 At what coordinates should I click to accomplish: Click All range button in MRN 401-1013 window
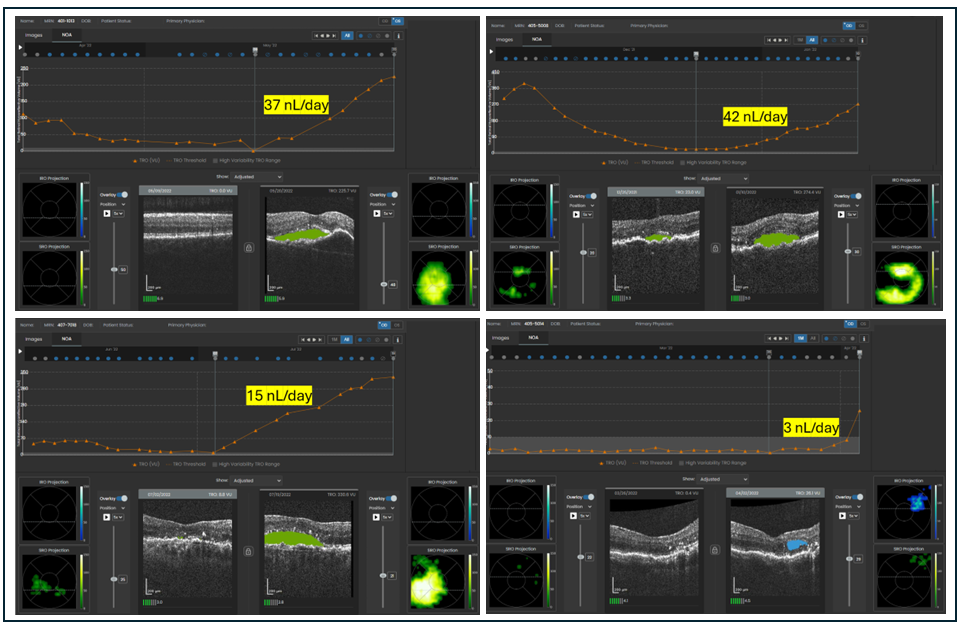(347, 36)
